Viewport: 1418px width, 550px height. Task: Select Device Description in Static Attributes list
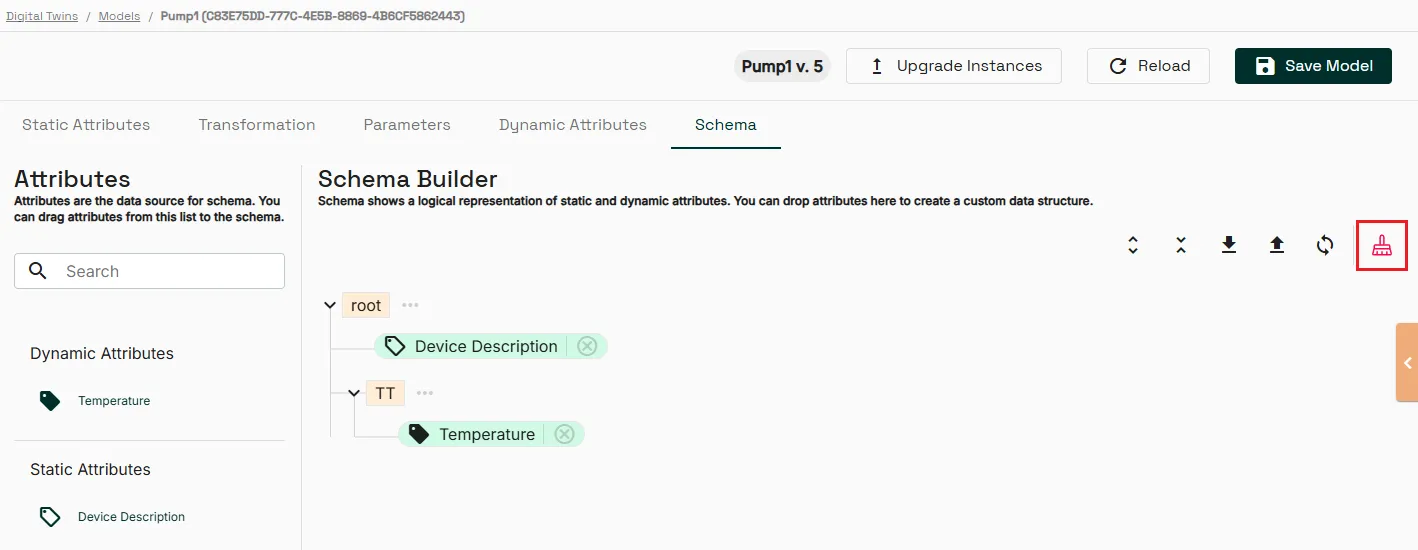click(x=131, y=517)
